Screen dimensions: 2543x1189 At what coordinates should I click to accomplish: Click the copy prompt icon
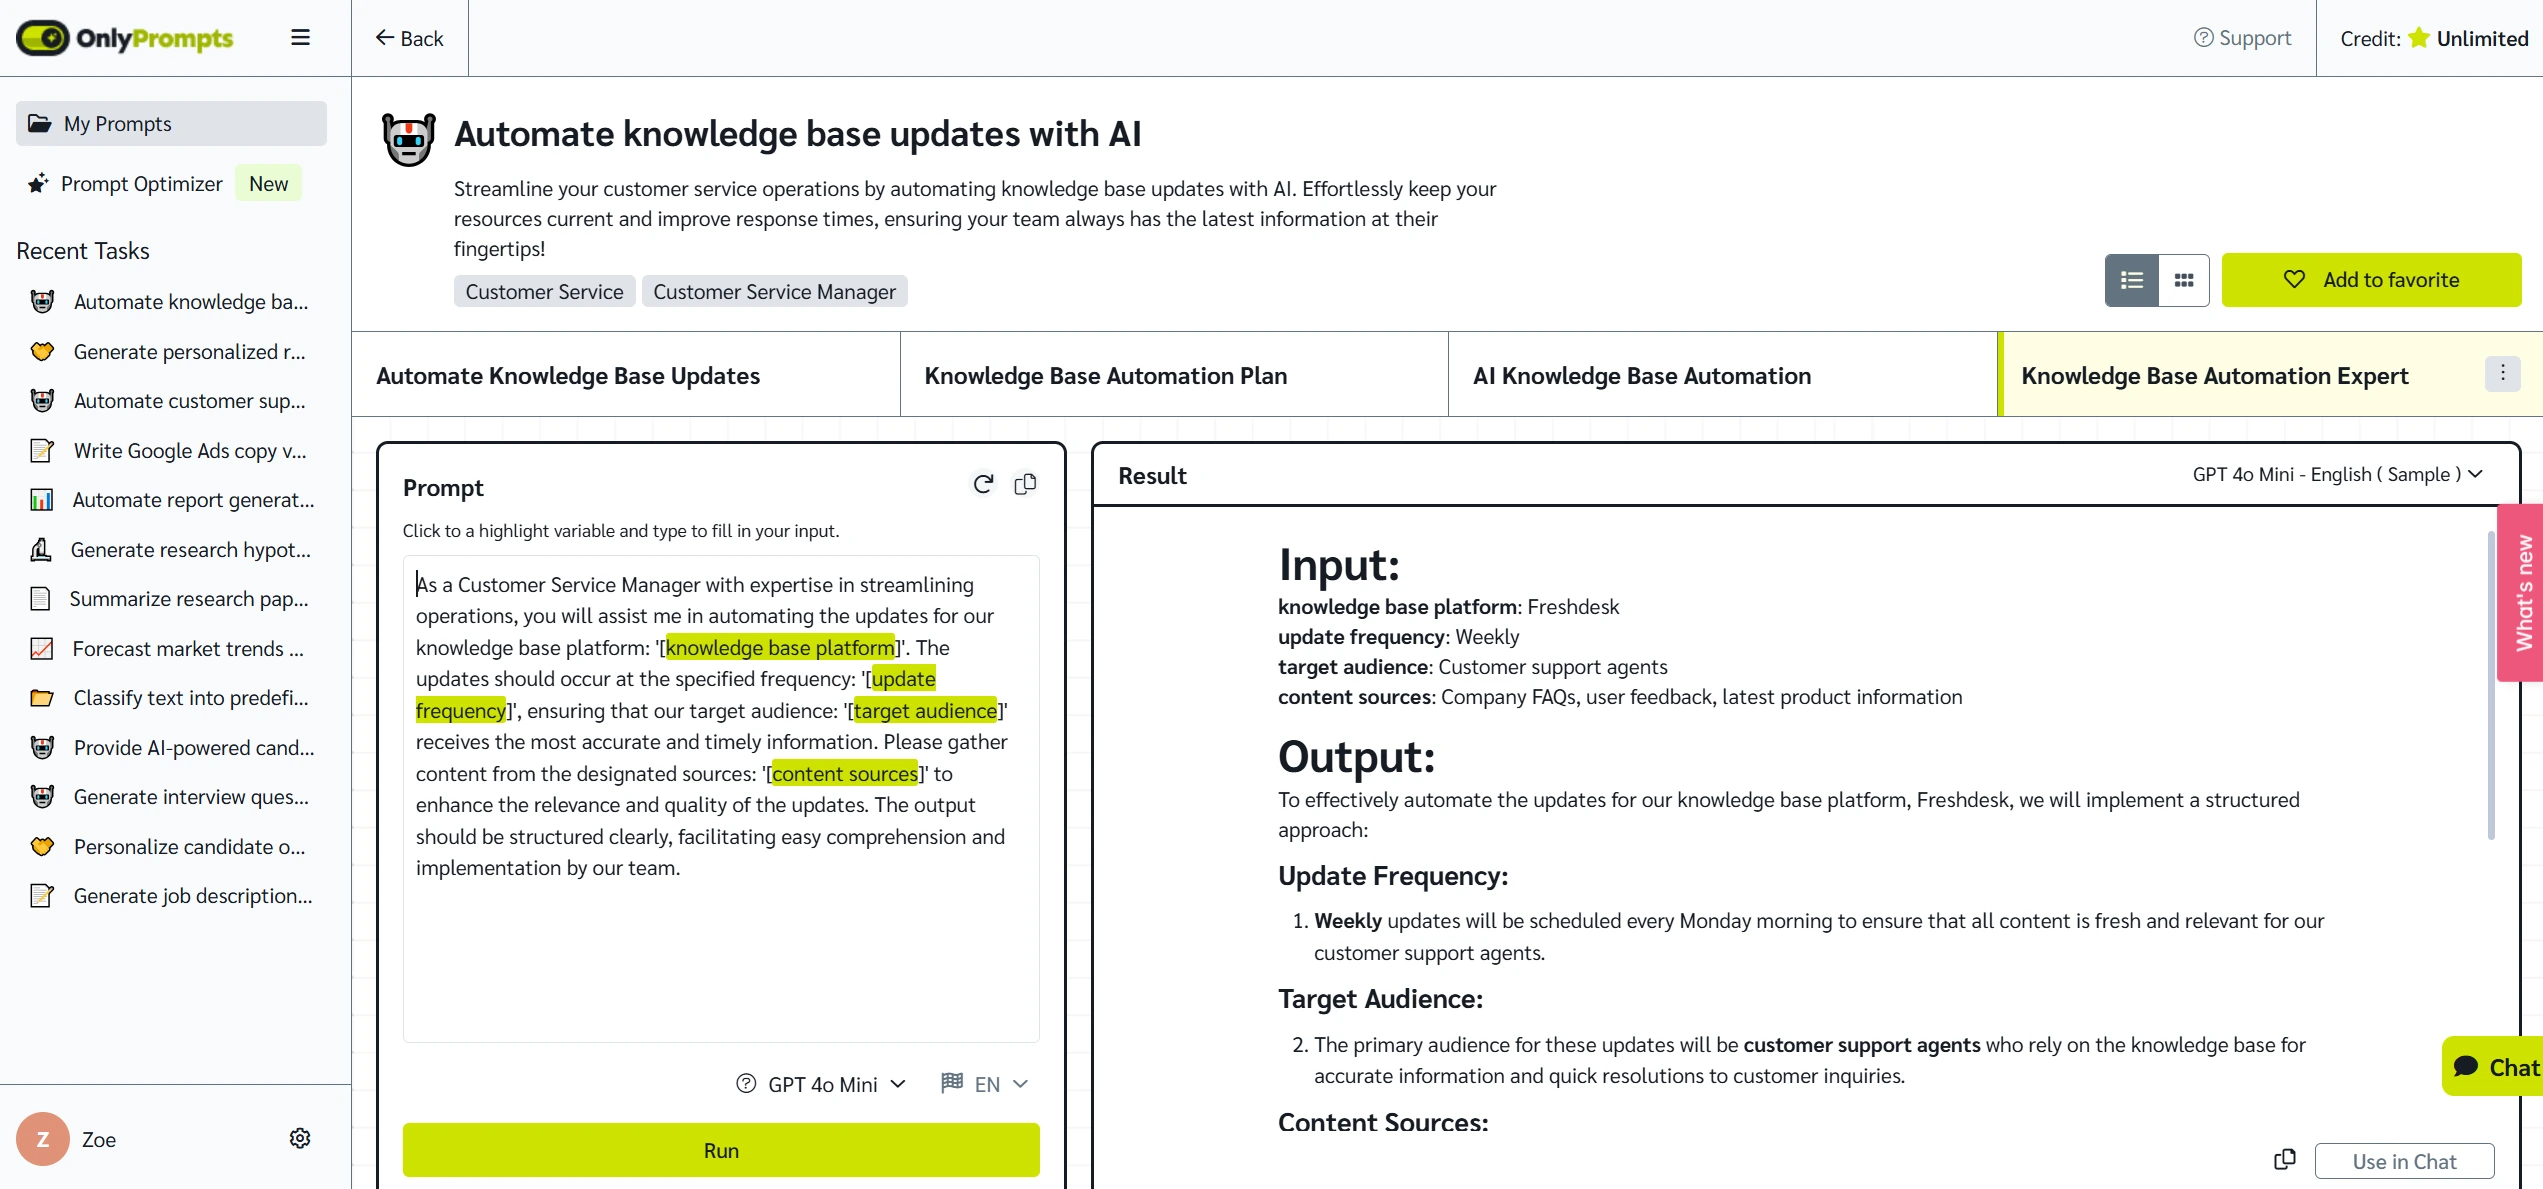click(1023, 483)
